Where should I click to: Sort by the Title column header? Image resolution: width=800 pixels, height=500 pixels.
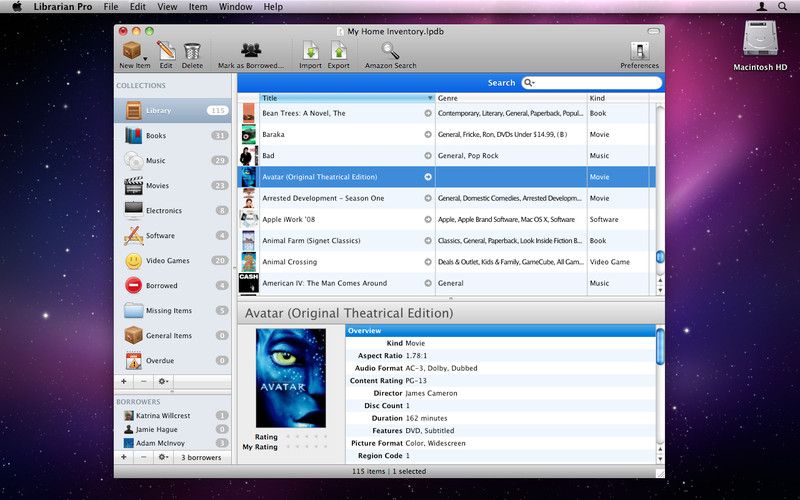point(347,98)
